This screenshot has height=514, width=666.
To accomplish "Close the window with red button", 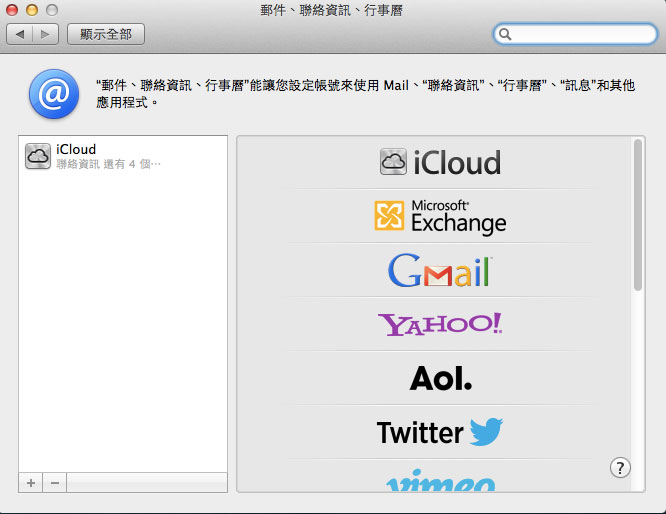I will (x=12, y=10).
